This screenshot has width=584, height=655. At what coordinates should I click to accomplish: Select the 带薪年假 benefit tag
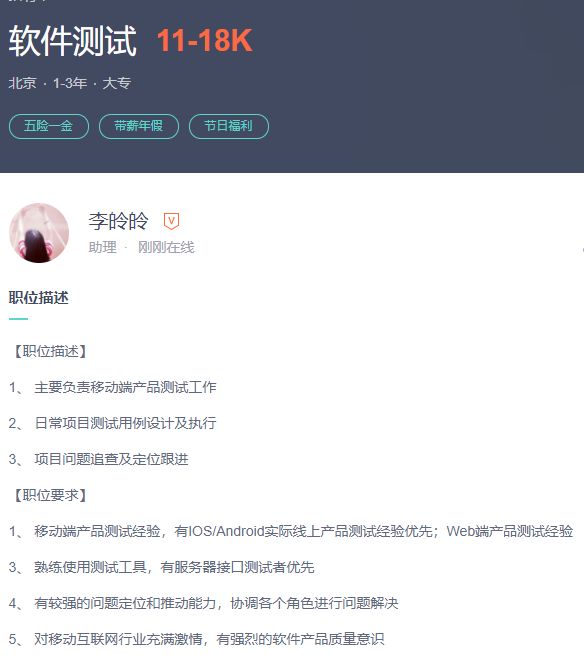(x=139, y=126)
